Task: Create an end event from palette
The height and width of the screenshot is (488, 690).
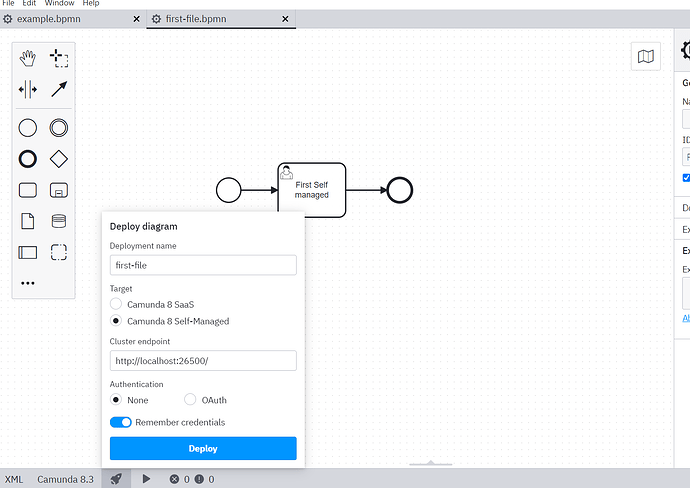Action: click(x=28, y=159)
